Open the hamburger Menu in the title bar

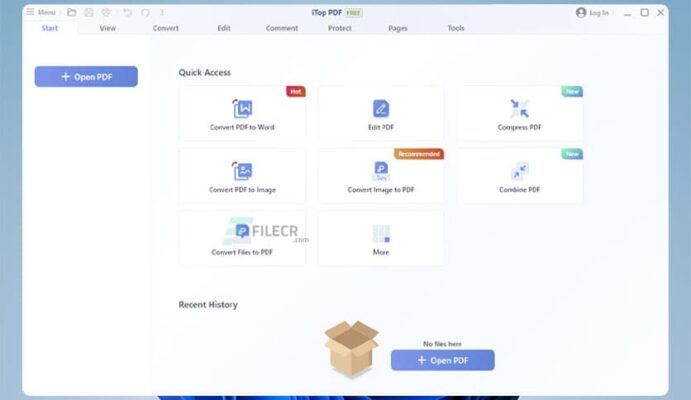pos(41,12)
